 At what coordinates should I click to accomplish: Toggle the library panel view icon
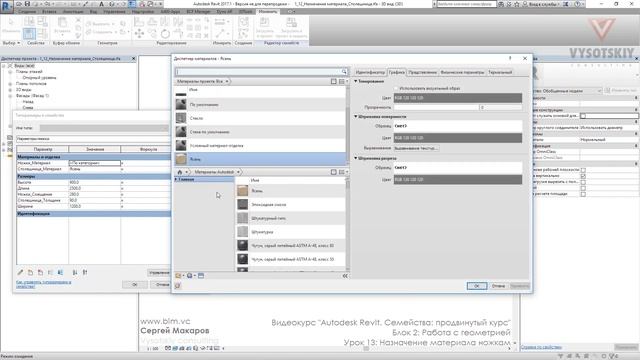point(333,172)
